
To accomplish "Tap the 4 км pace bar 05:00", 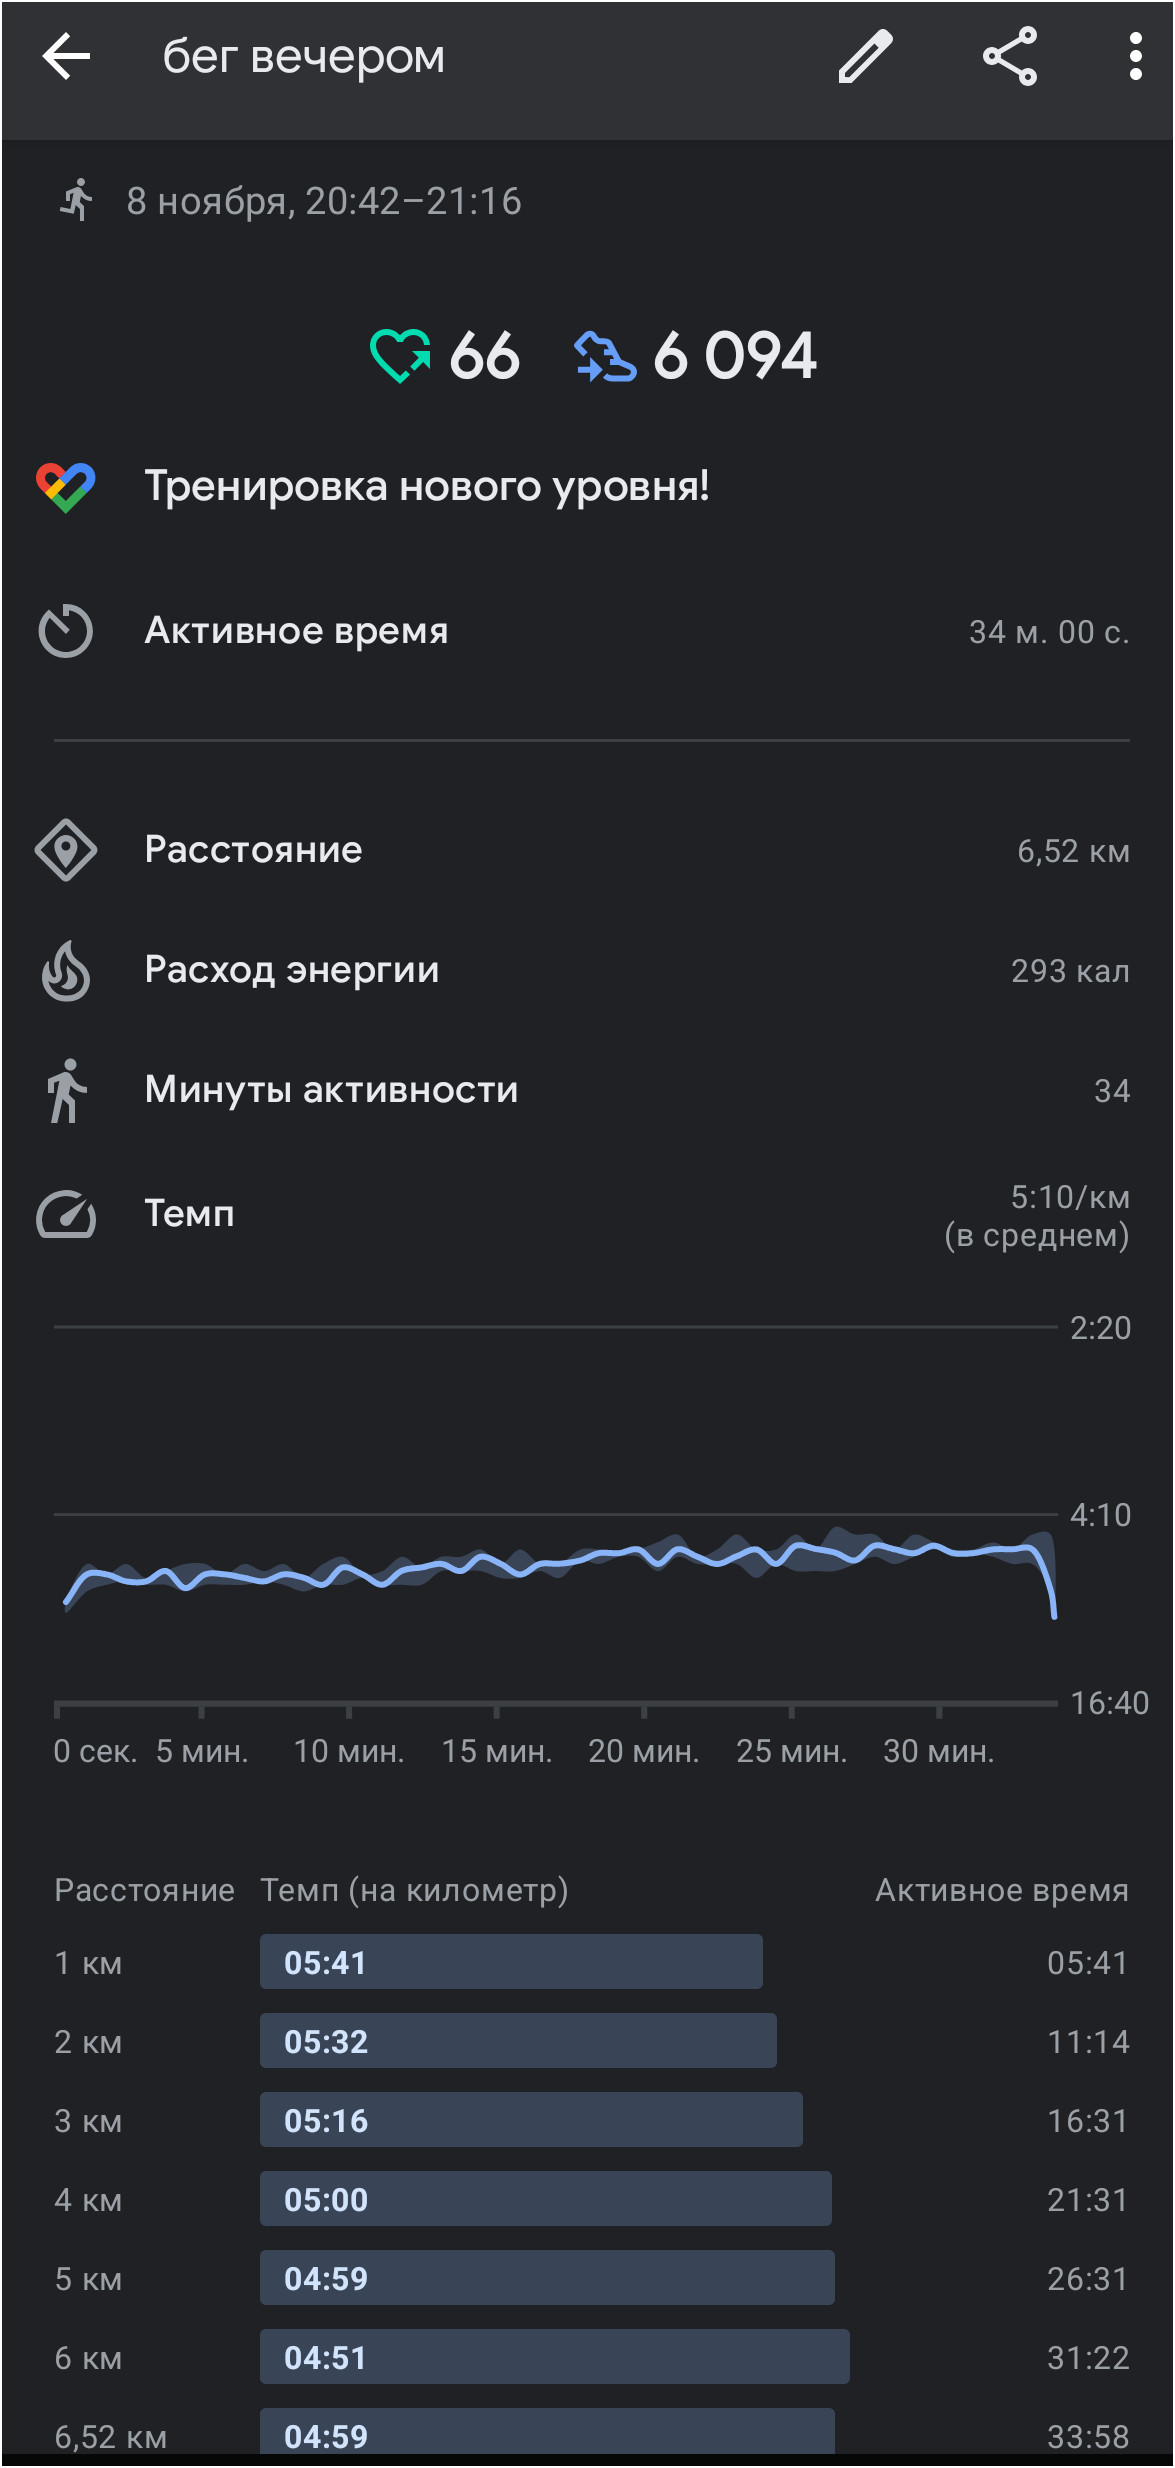I will (546, 2199).
